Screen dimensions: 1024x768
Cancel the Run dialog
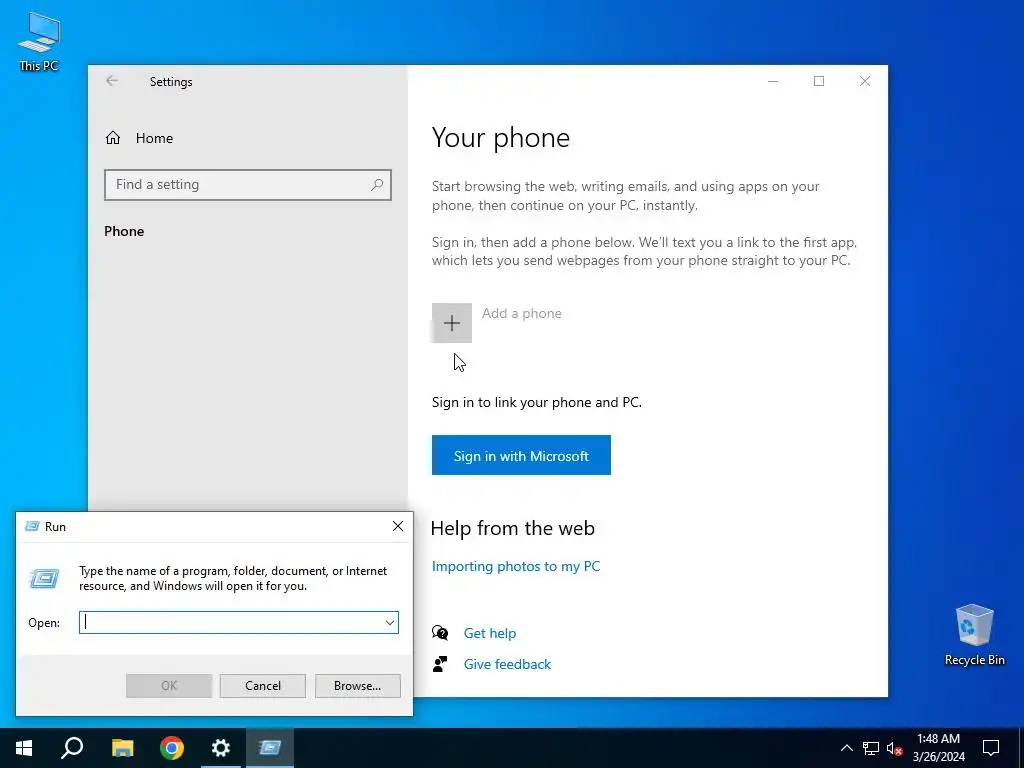point(263,686)
